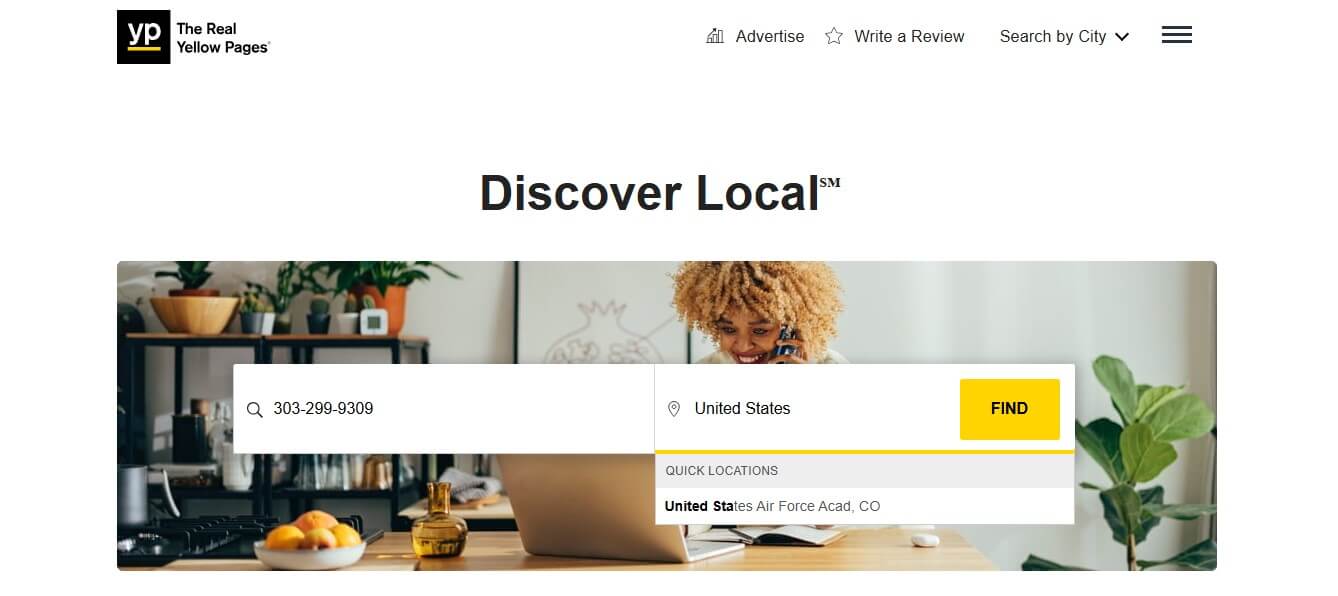The width and height of the screenshot is (1338, 596).
Task: Click the SM service mark superscript
Action: point(830,182)
